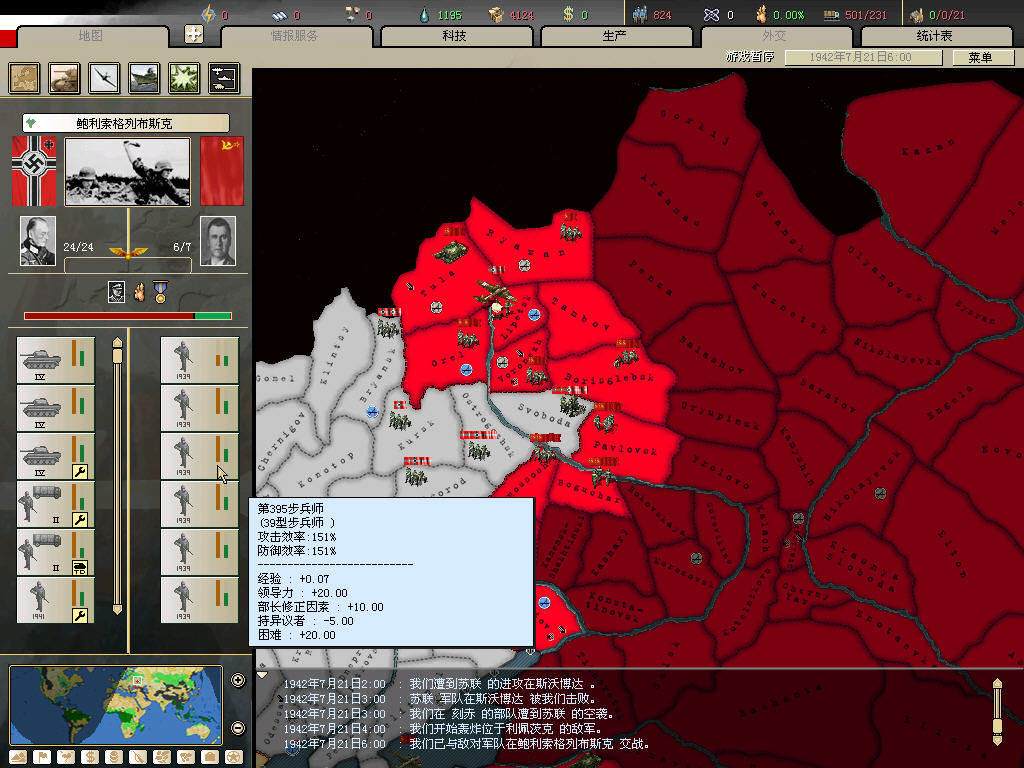This screenshot has height=768, width=1024.
Task: Click the red-green battle progress bar
Action: pyautogui.click(x=128, y=316)
